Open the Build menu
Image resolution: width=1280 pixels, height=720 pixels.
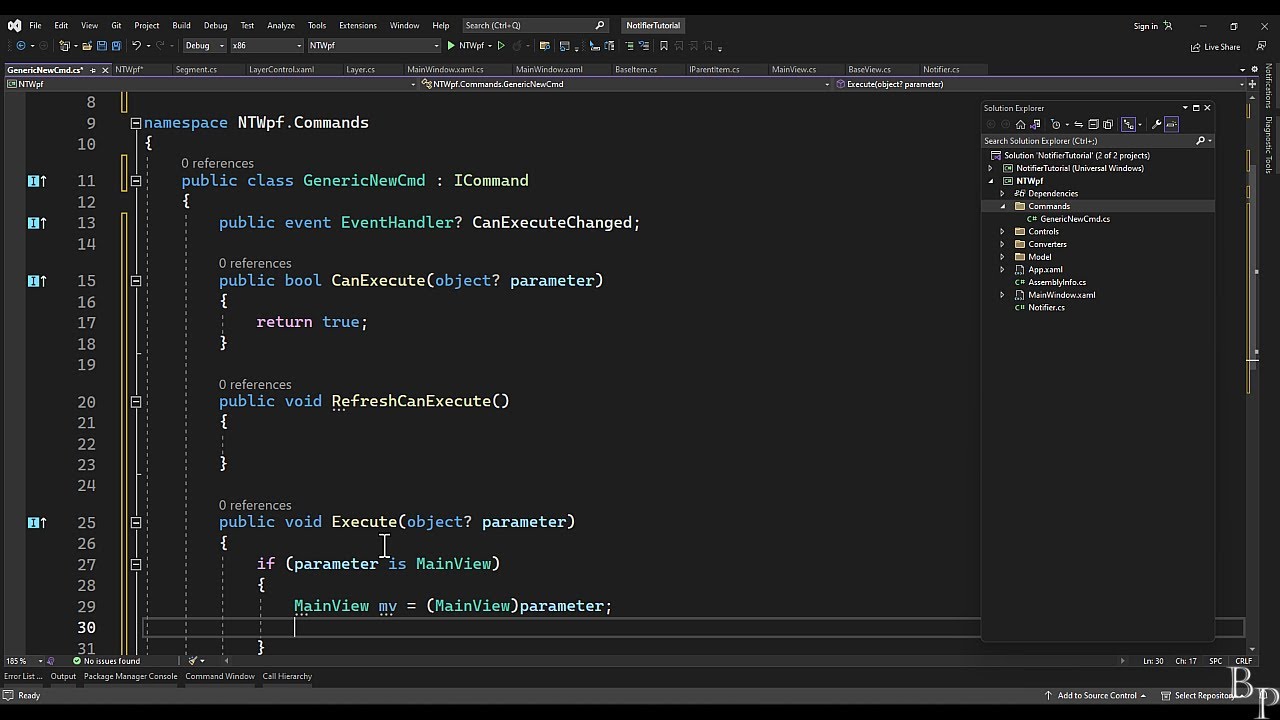point(181,25)
